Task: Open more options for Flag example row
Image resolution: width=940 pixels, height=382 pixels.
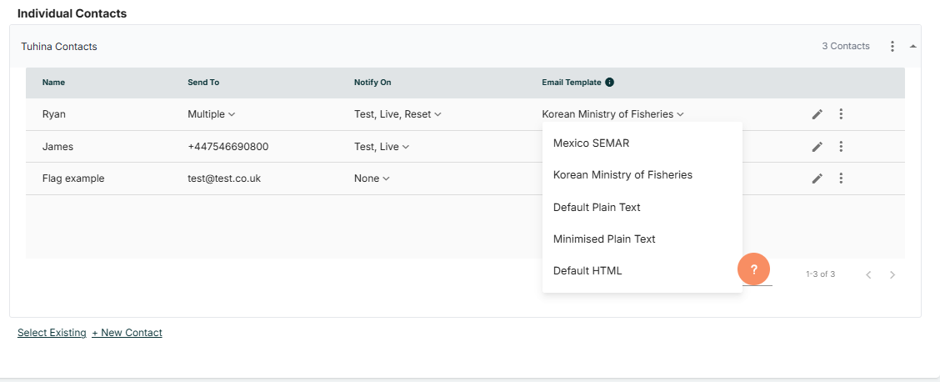Action: 841,178
